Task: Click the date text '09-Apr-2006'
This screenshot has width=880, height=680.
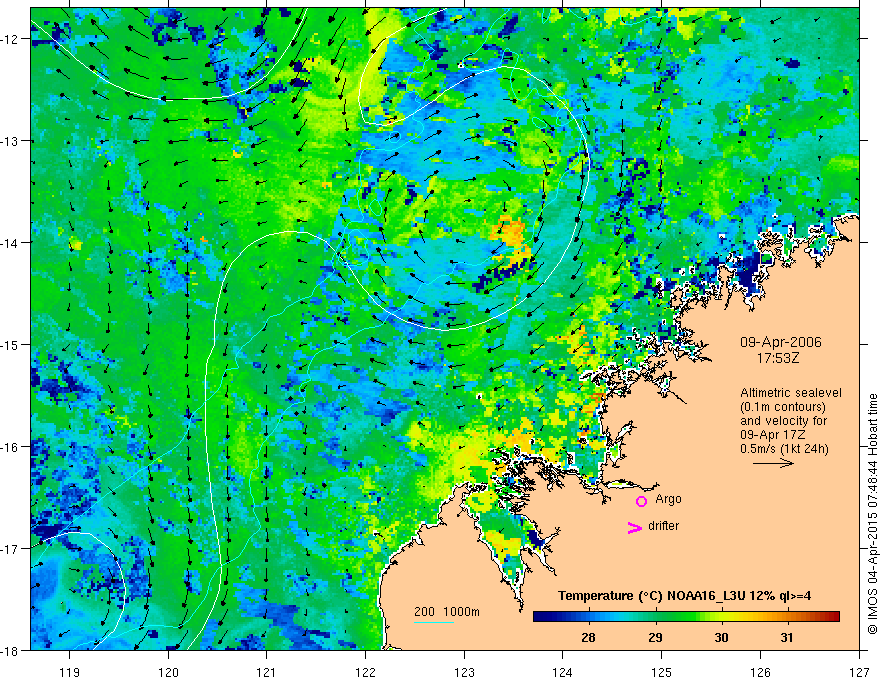Action: pos(780,342)
